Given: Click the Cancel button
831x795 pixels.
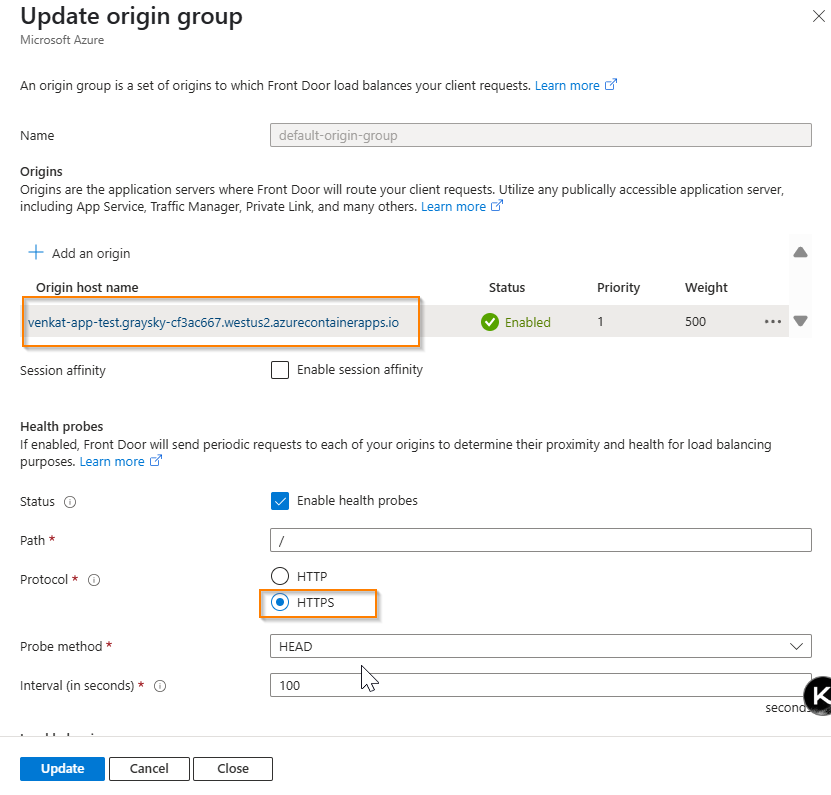Looking at the screenshot, I should (x=149, y=768).
